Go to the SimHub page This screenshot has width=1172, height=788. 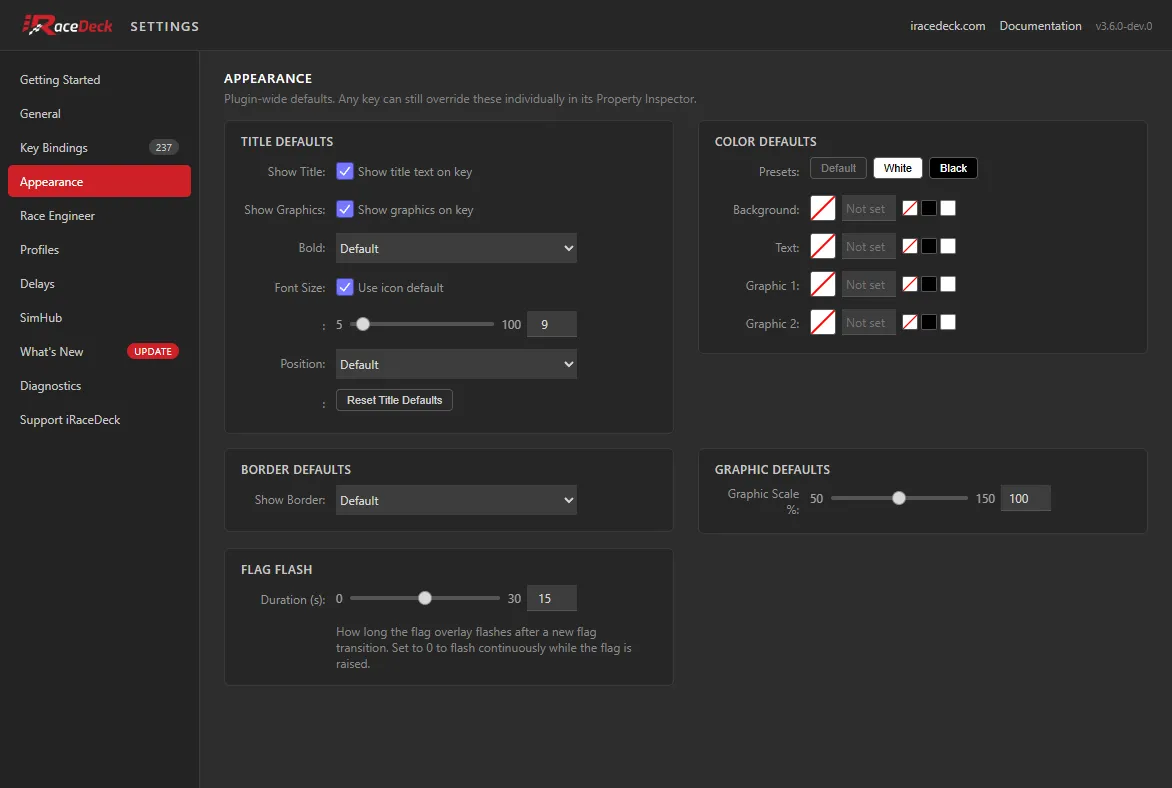pos(99,318)
